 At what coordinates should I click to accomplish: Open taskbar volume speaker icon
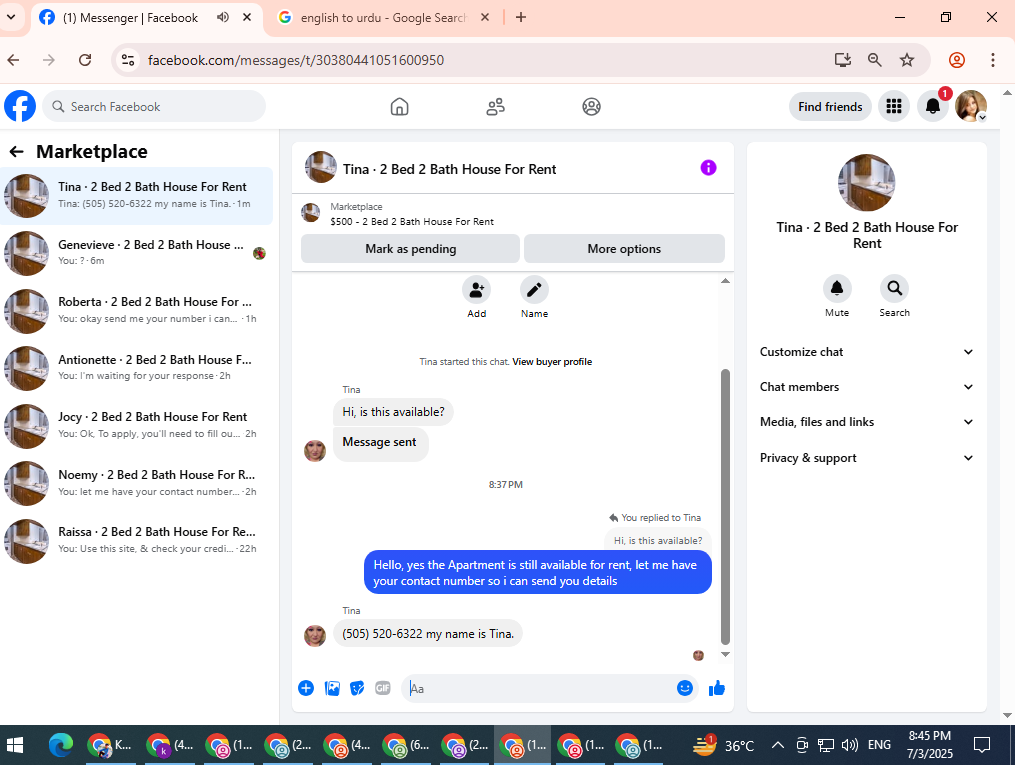(849, 746)
